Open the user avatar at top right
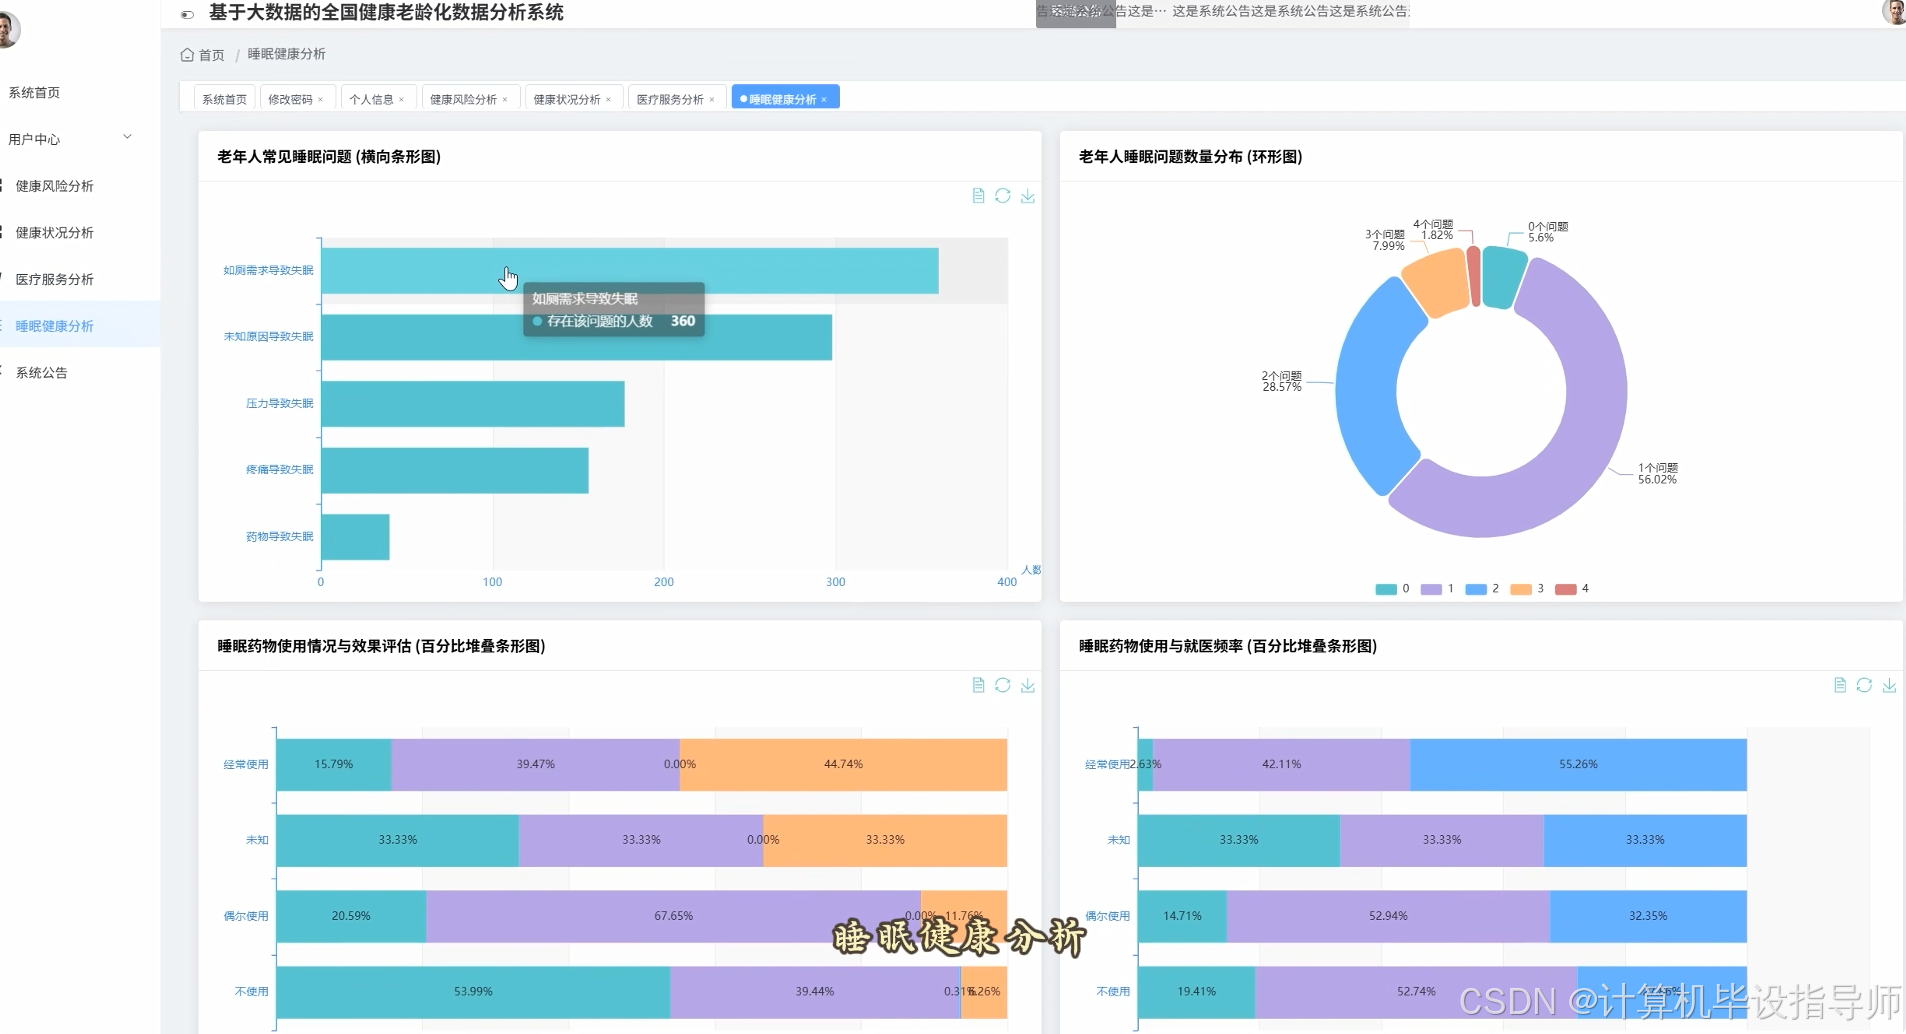1906x1034 pixels. pos(1895,14)
